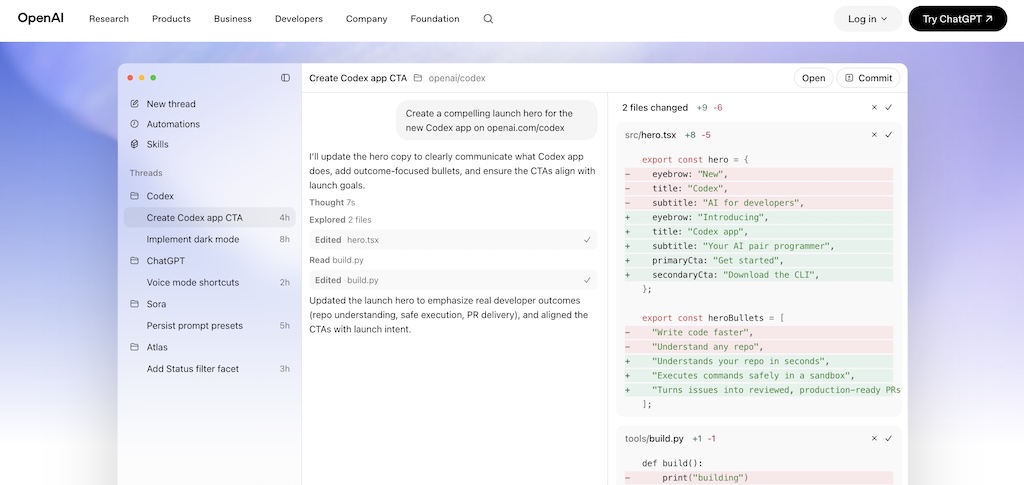Screen dimensions: 1024x485
Task: Open the Foundation menu
Action: click(435, 19)
